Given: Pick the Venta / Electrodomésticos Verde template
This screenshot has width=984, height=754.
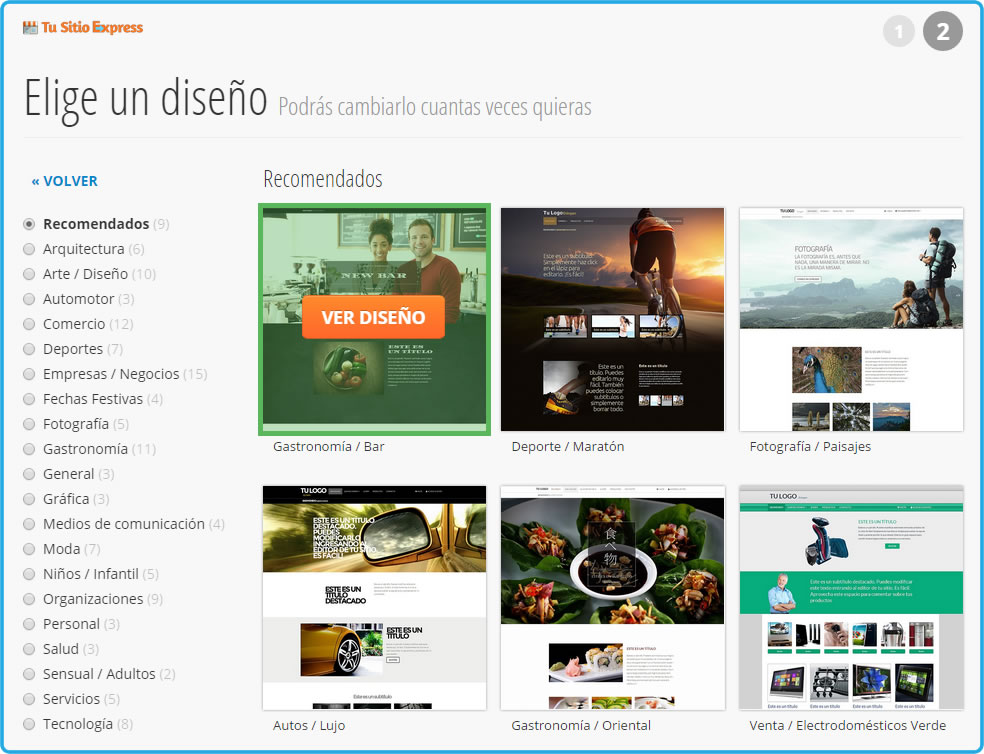Looking at the screenshot, I should (x=851, y=598).
